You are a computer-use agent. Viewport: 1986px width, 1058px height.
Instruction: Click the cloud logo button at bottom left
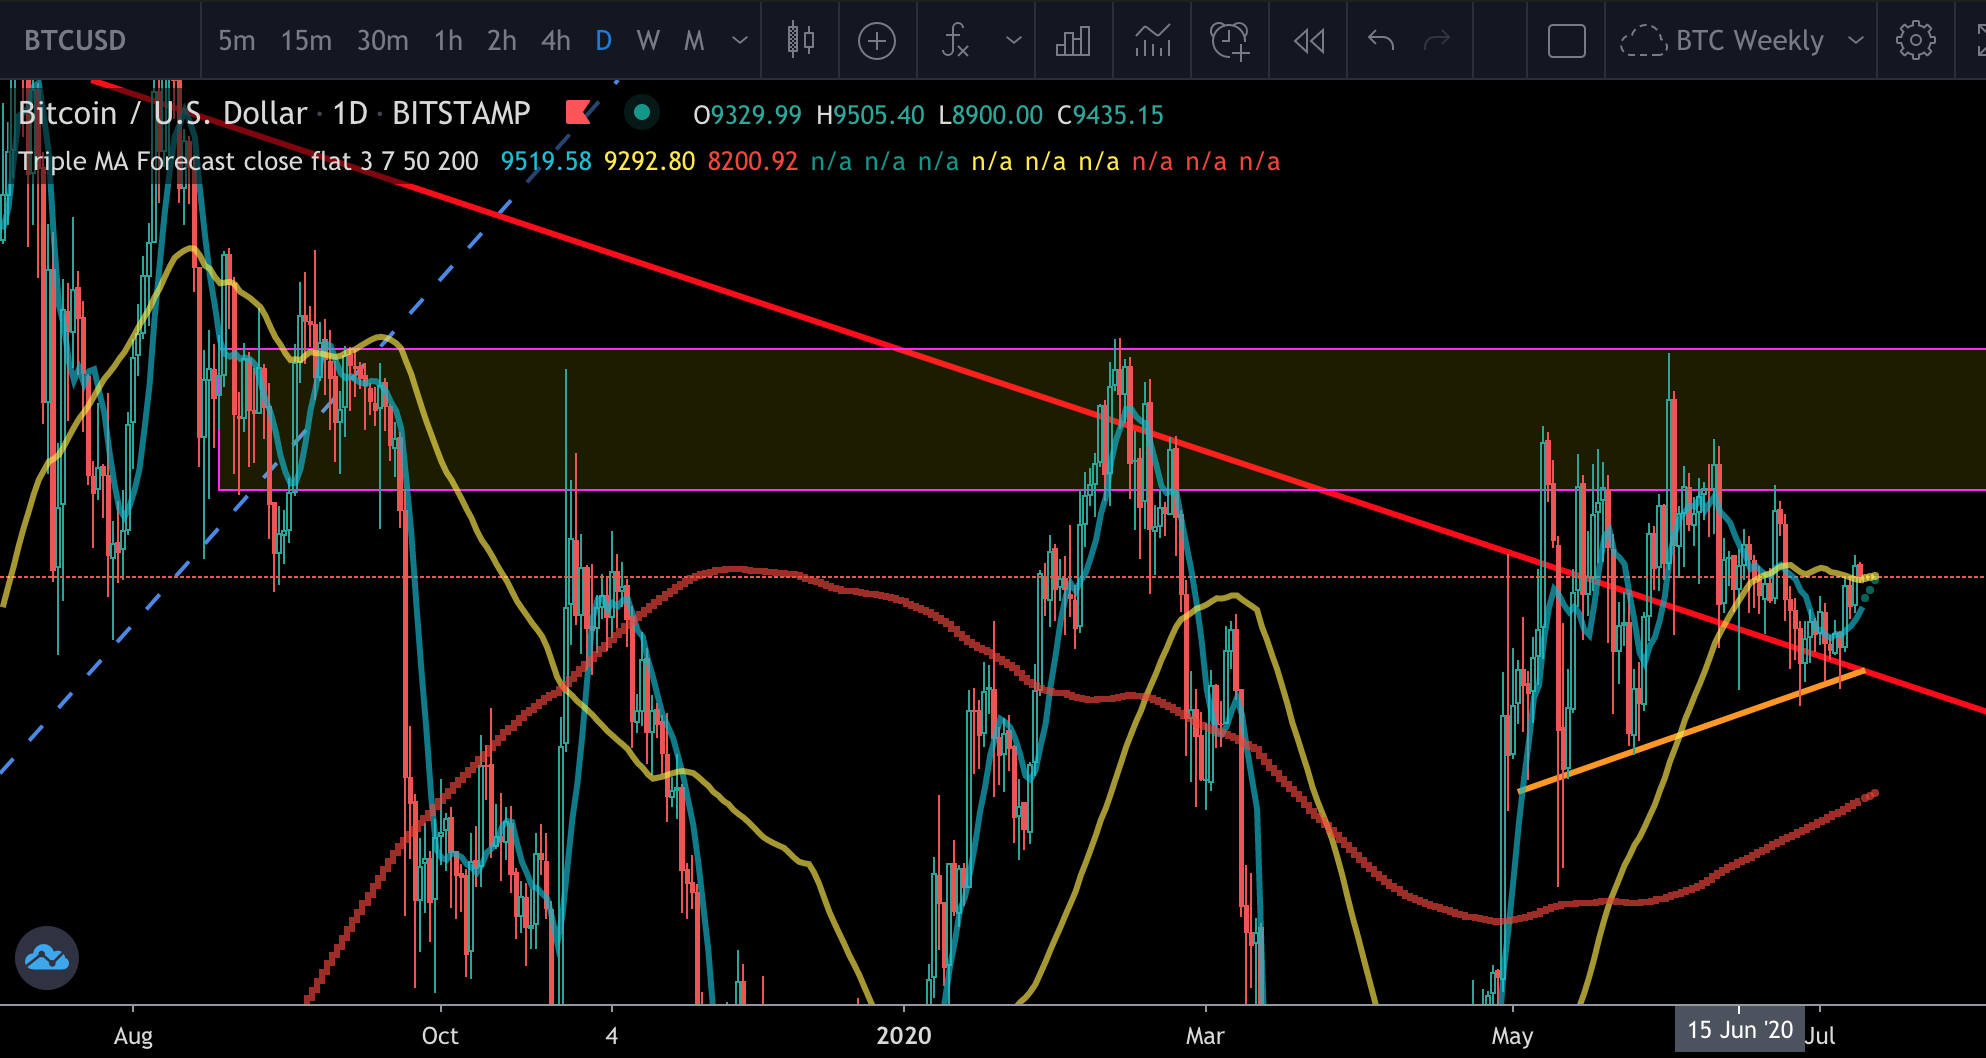point(47,958)
